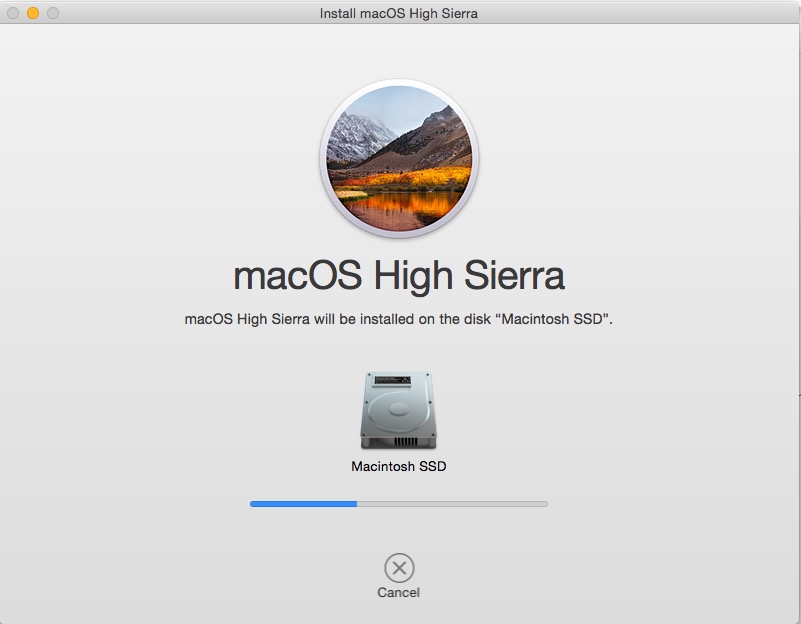Viewport: 801px width, 624px height.
Task: Click the X symbol inside the Cancel circle
Action: tap(400, 566)
